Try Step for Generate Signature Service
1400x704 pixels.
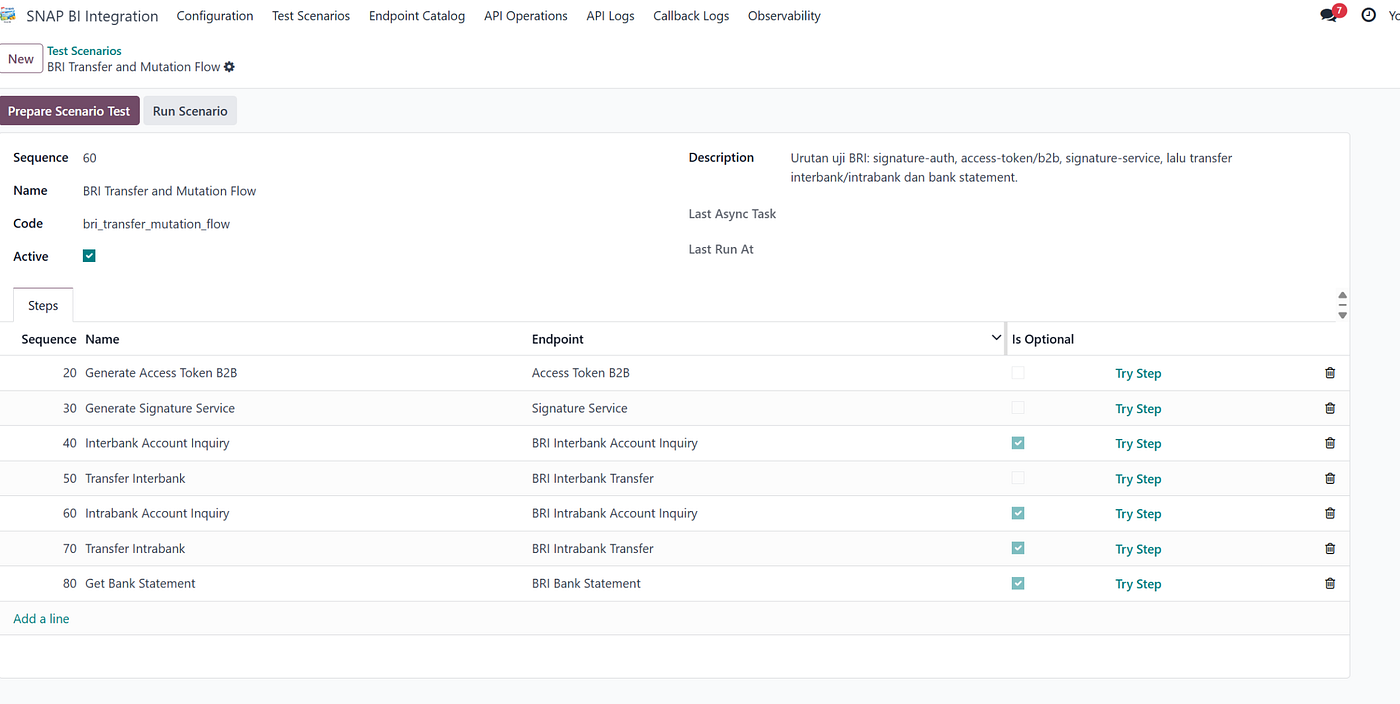(x=1138, y=408)
